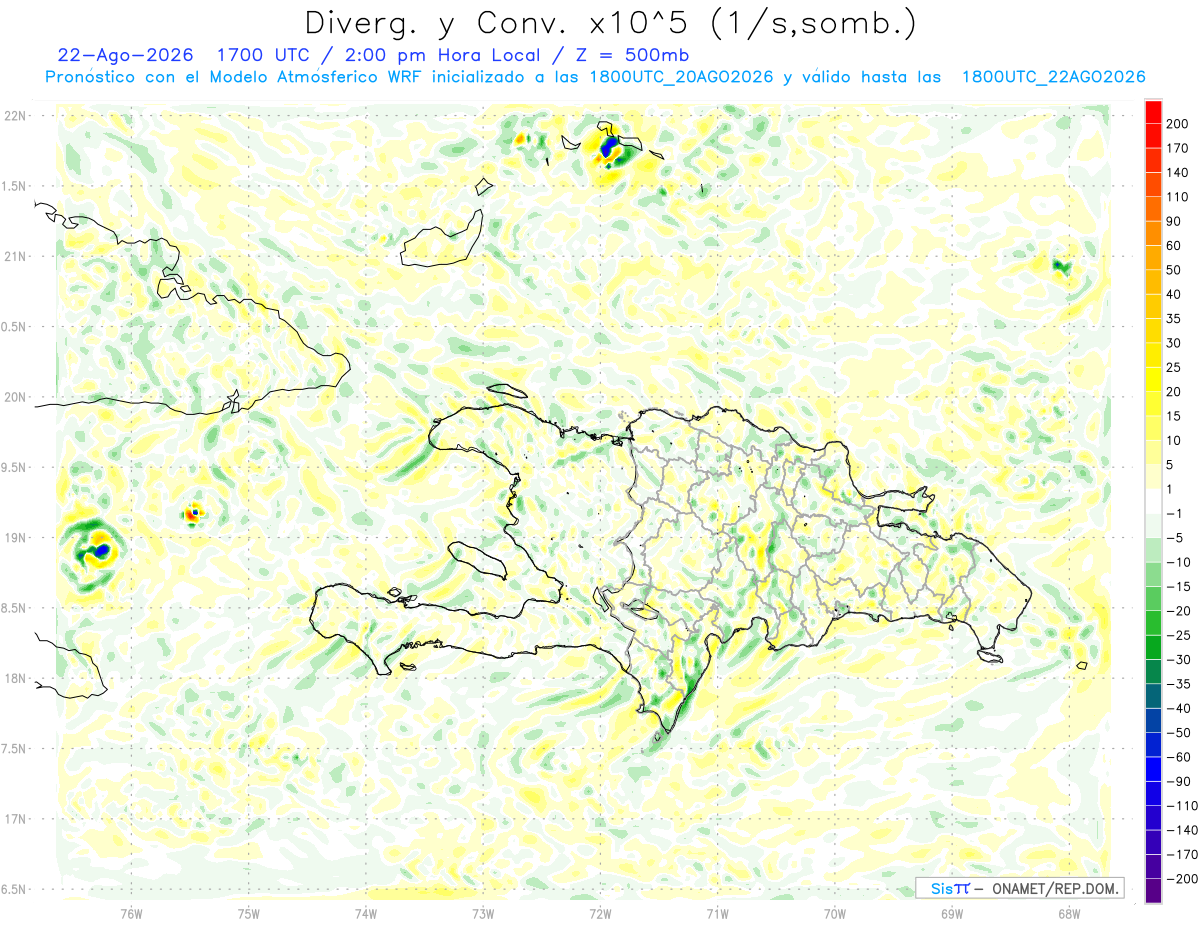Image resolution: width=1200 pixels, height=927 pixels.
Task: Click the legend swatch between -170 and -200
Action: [1153, 867]
